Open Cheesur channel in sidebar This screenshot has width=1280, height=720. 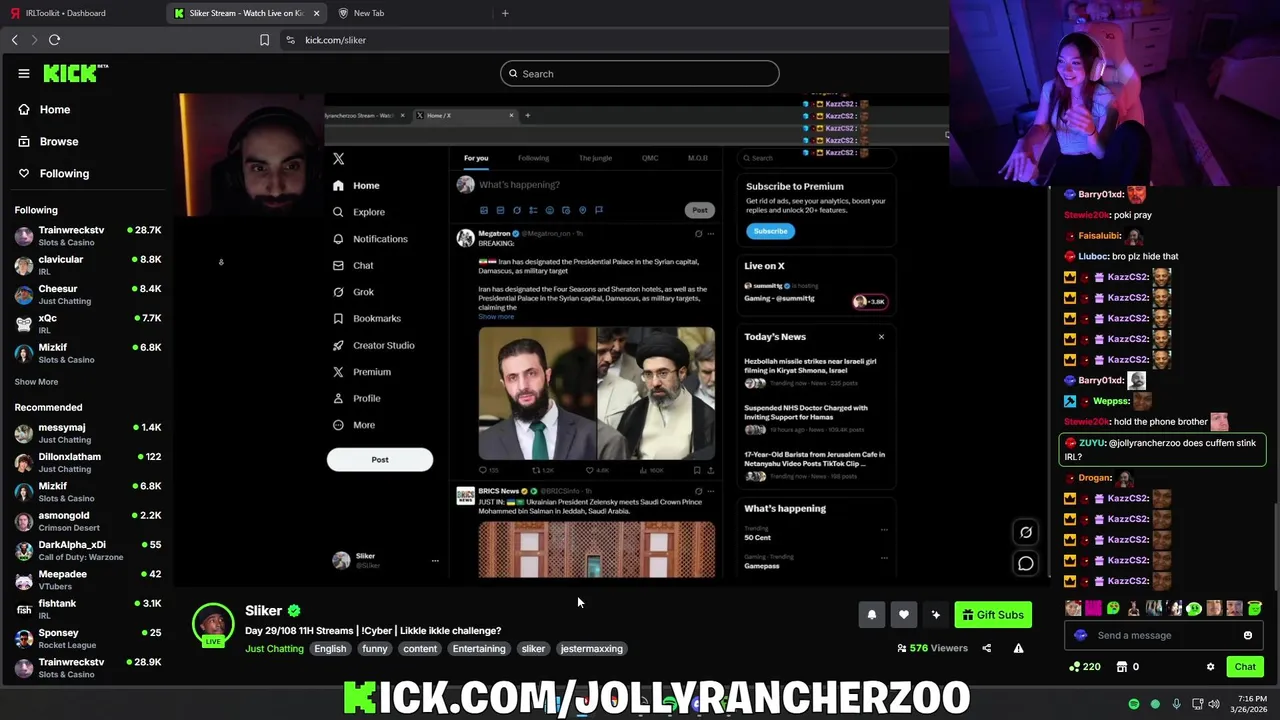(88, 294)
